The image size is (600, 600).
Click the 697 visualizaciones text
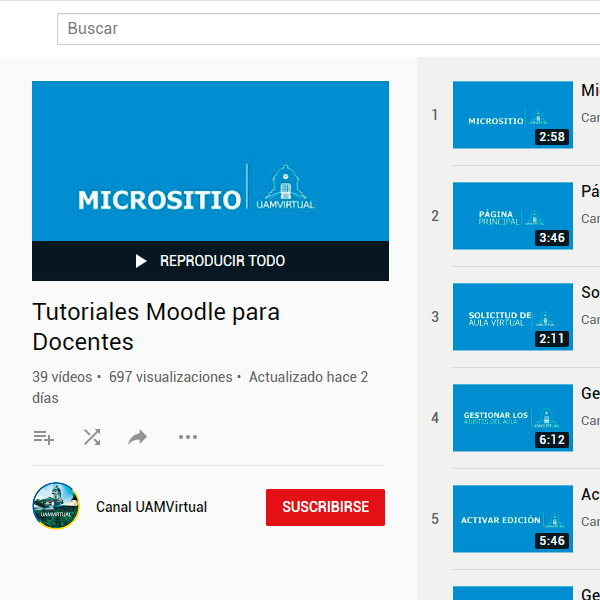(171, 377)
